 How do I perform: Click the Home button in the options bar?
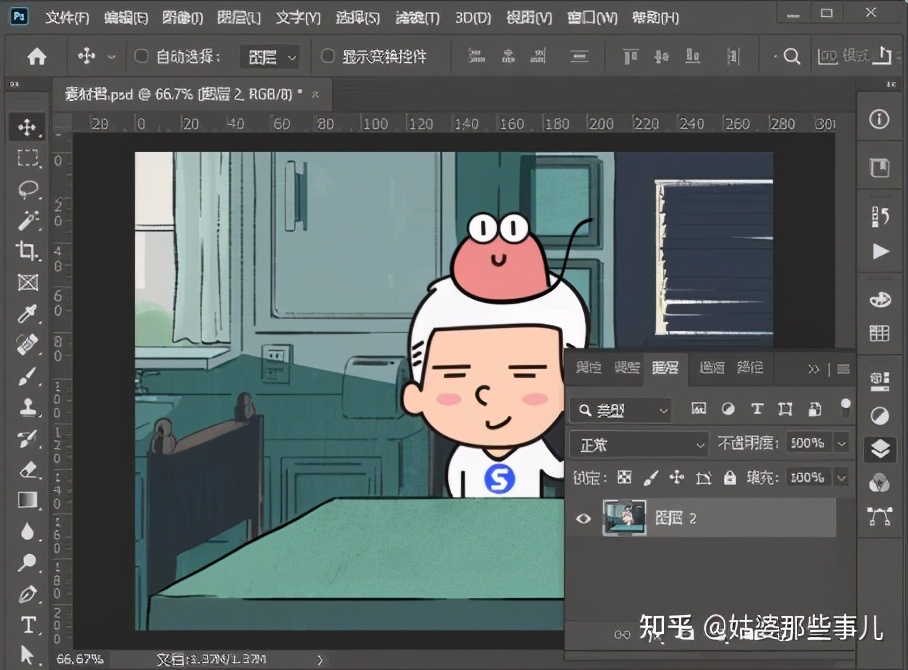[36, 56]
